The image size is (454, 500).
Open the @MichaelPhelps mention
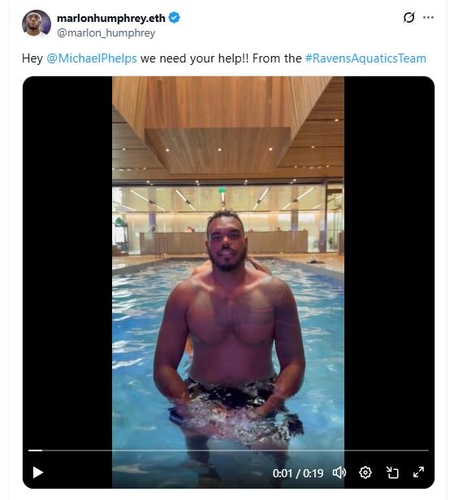[92, 58]
